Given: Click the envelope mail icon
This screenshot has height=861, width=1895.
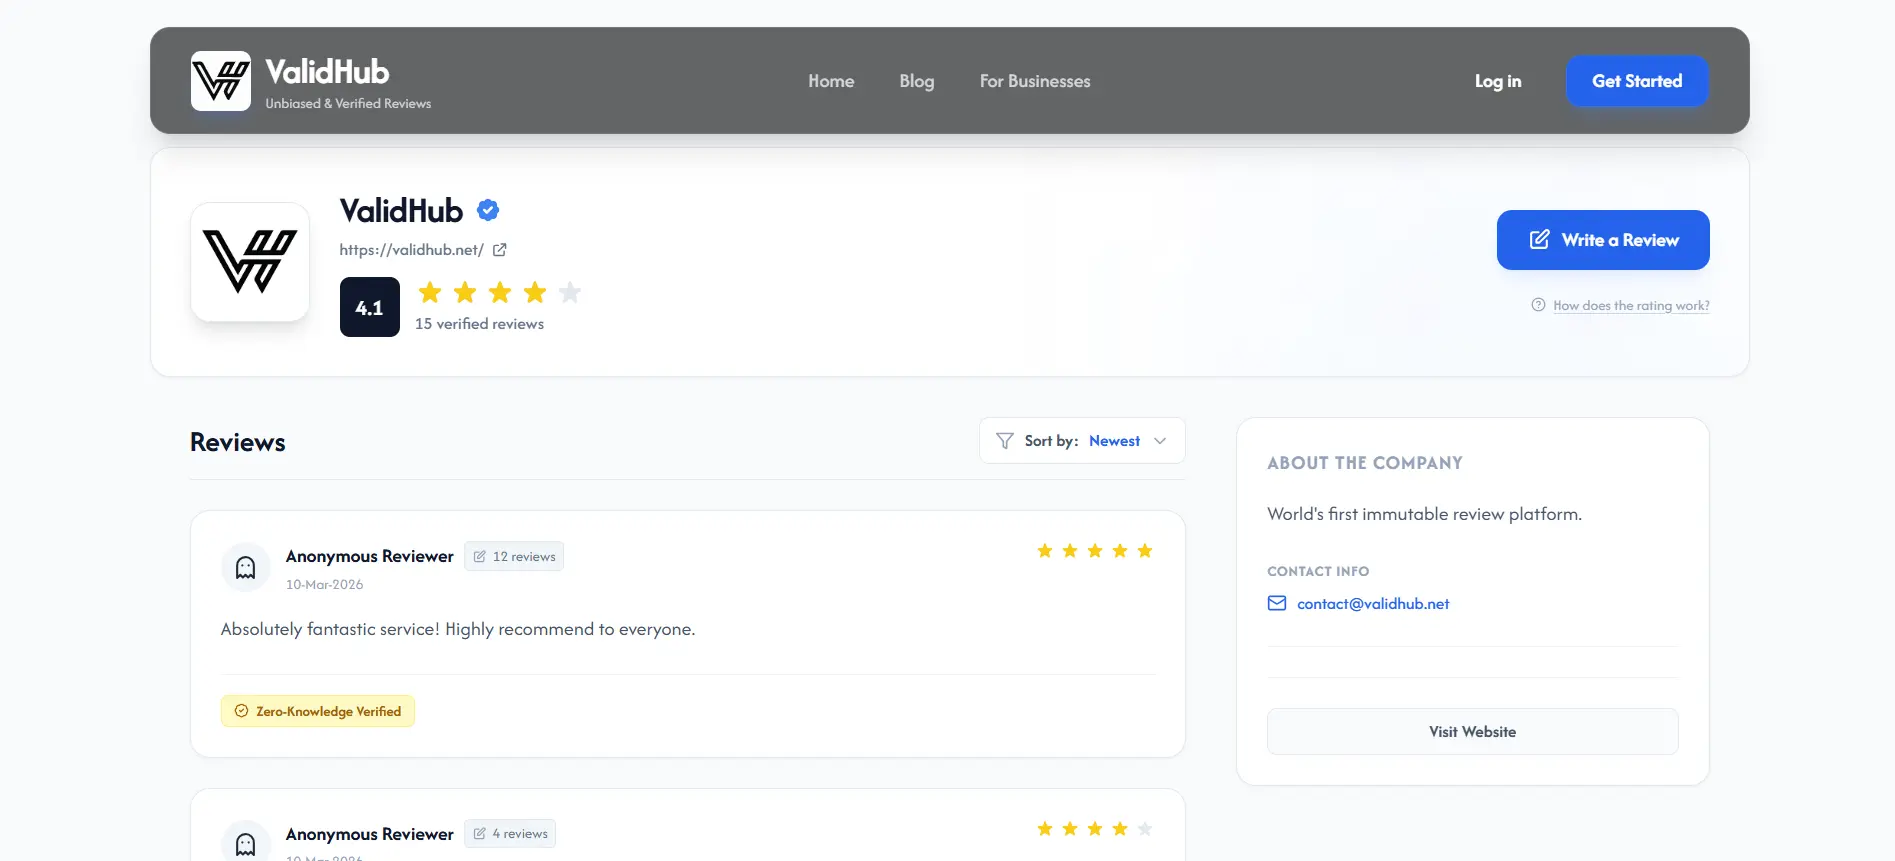Looking at the screenshot, I should point(1277,603).
